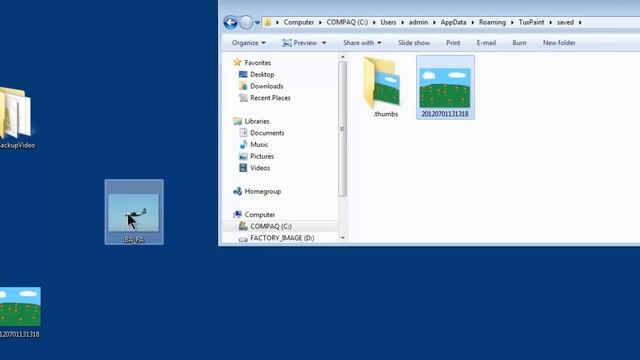Click the Favorites star icon

coord(237,62)
